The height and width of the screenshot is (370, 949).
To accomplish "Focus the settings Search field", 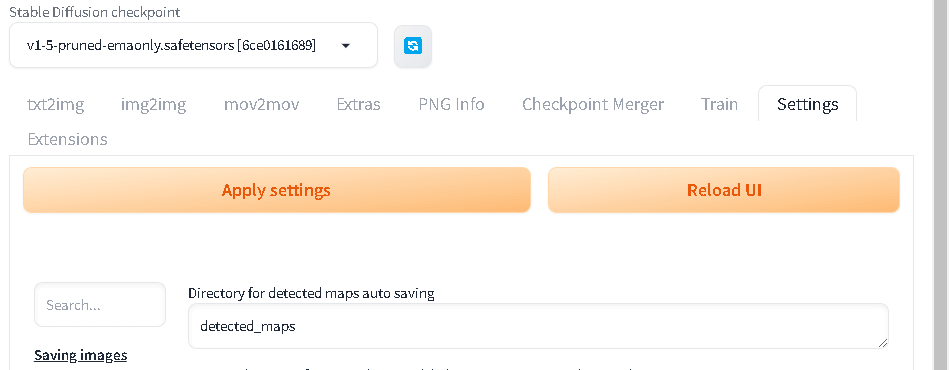I will [x=100, y=305].
